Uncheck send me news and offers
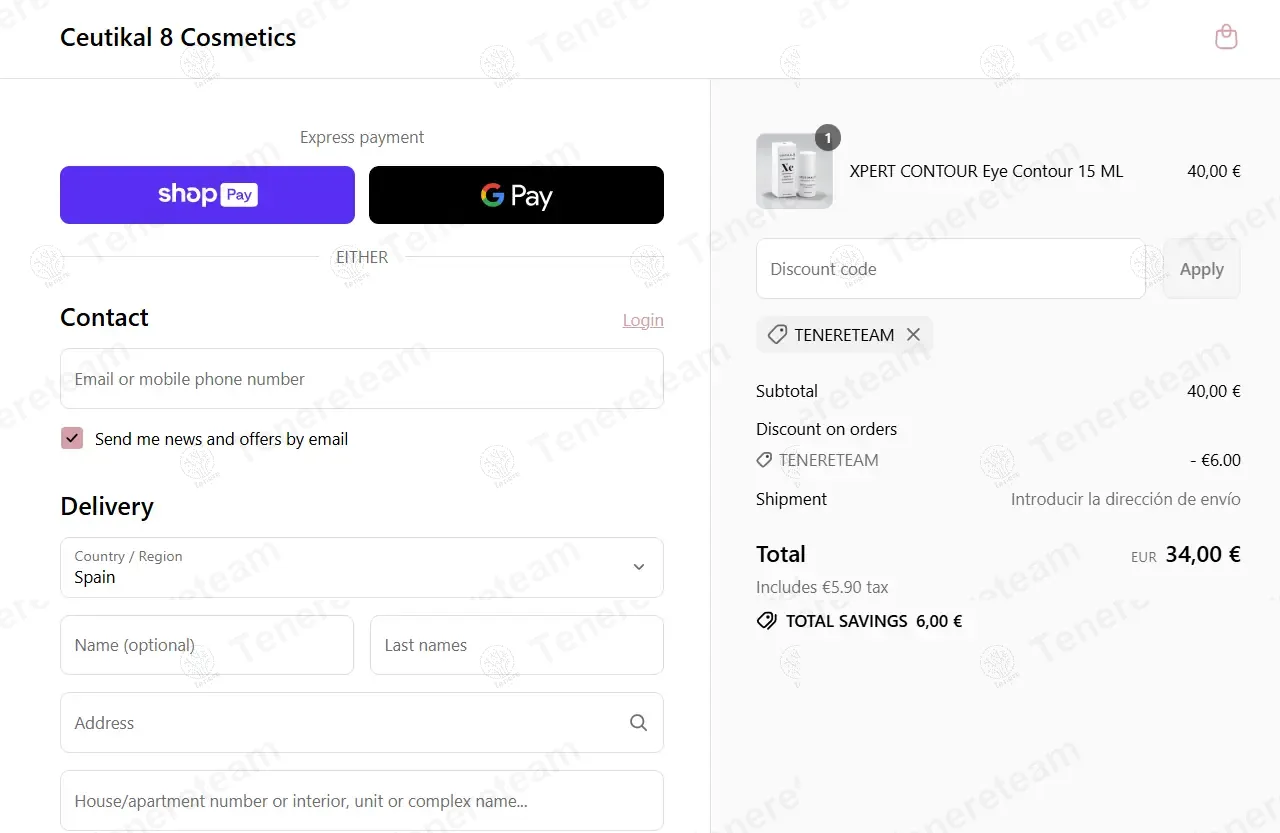This screenshot has height=833, width=1280. pos(72,438)
